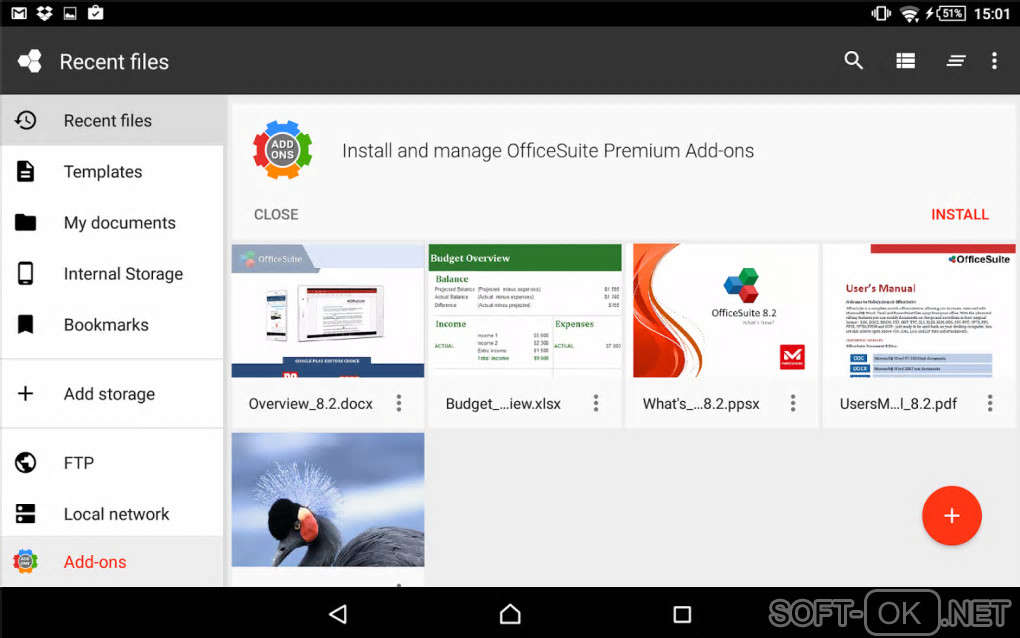Viewport: 1020px width, 638px height.
Task: Tap the Android recent apps button
Action: [682, 614]
